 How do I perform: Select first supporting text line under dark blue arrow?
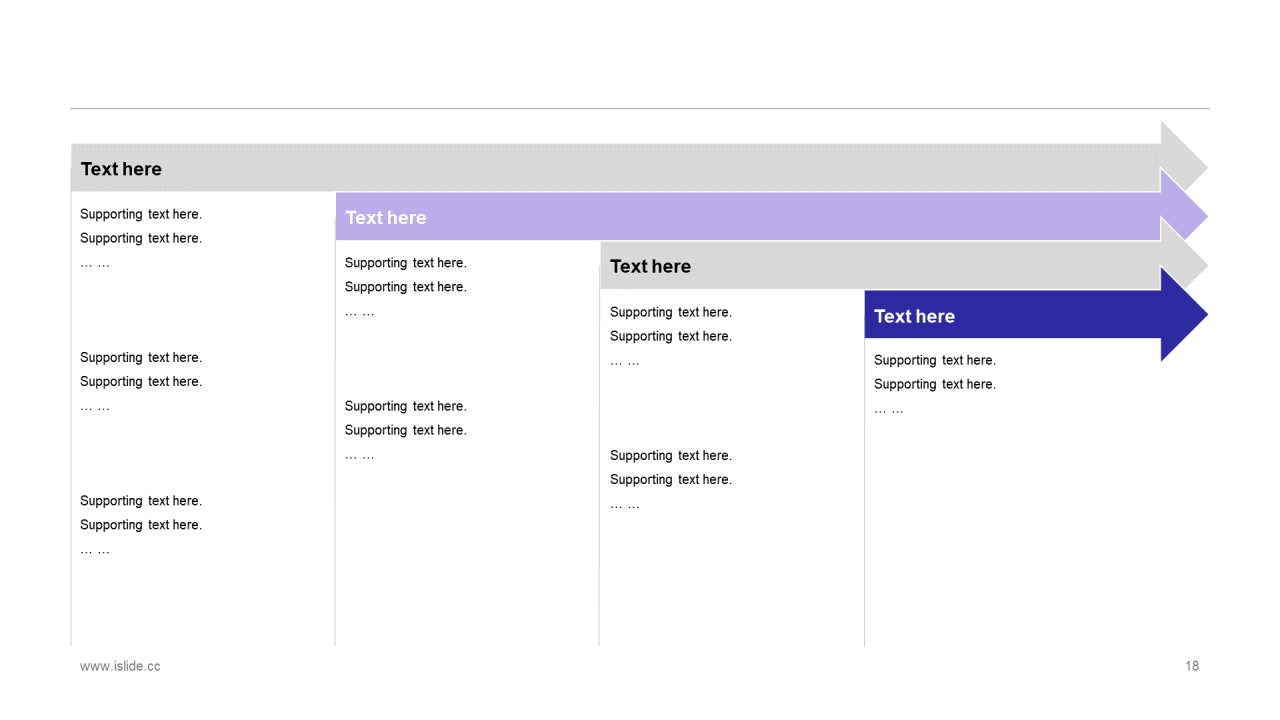pos(935,360)
